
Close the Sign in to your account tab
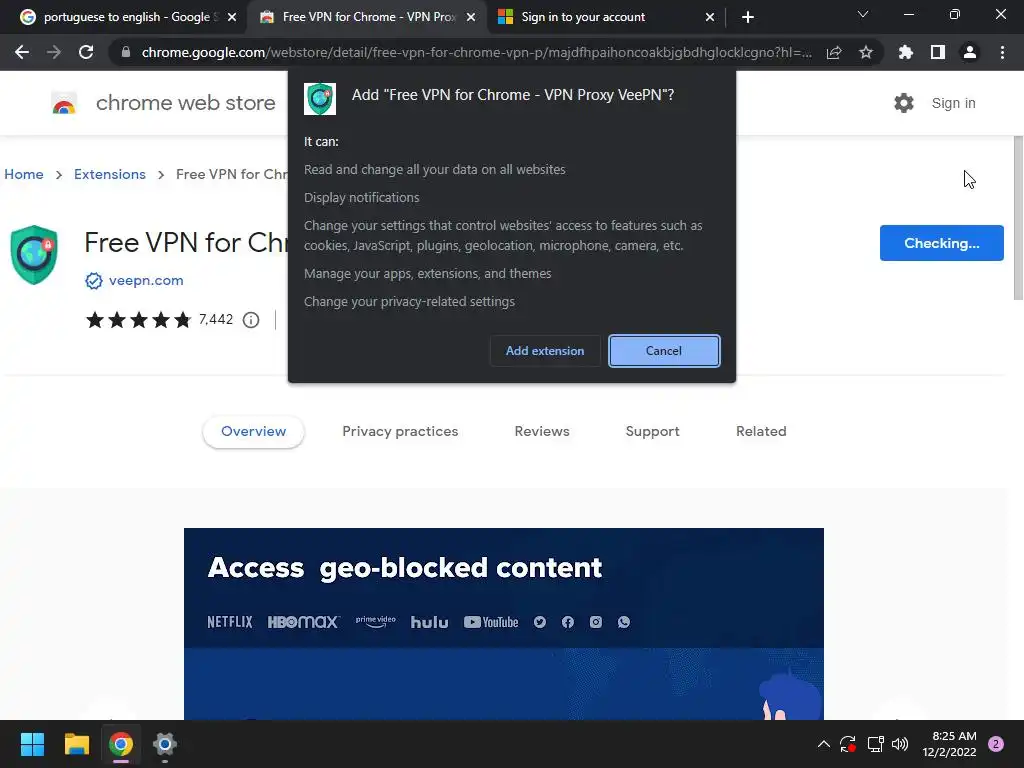710,17
